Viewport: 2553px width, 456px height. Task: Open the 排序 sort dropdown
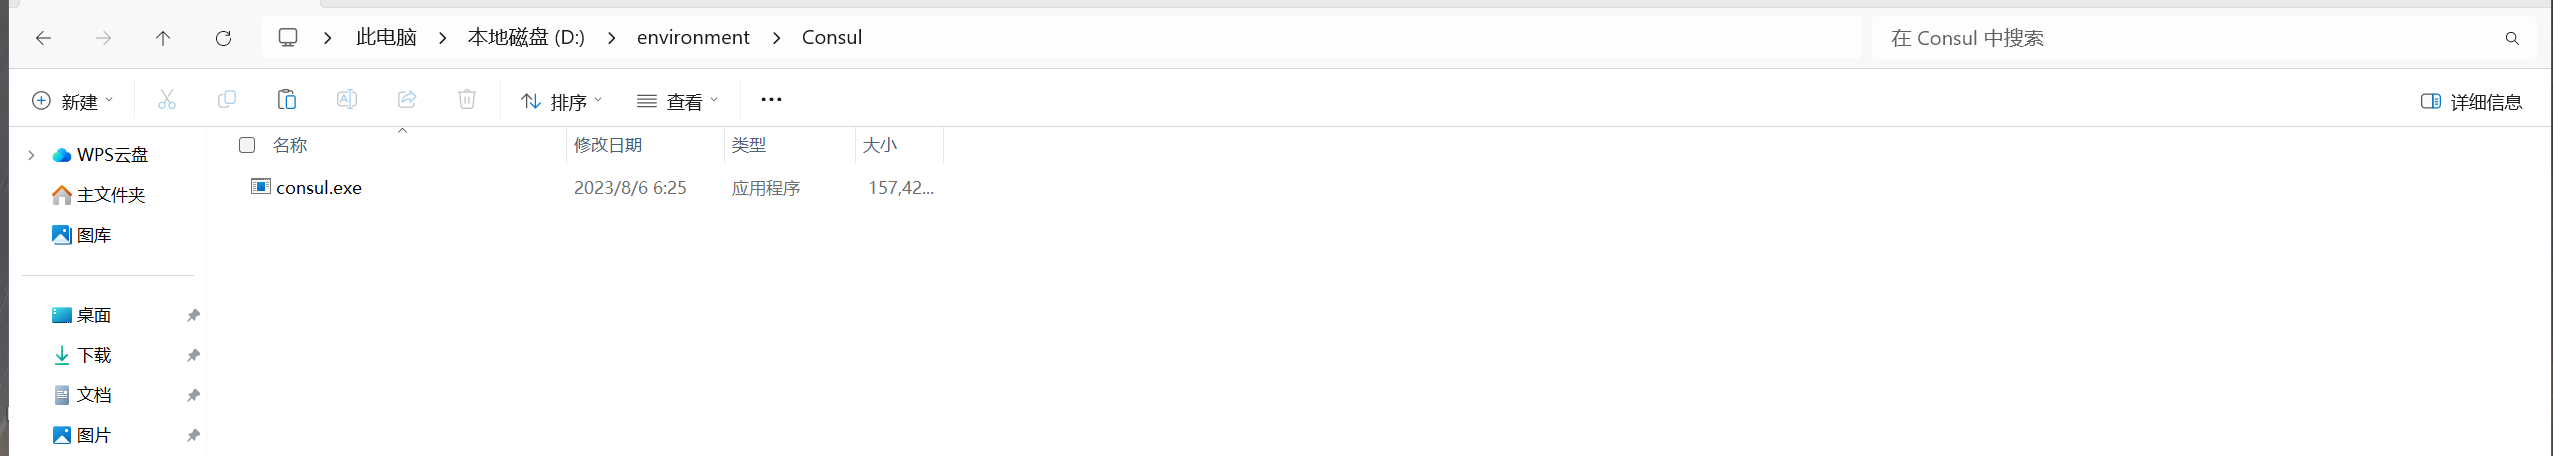562,101
